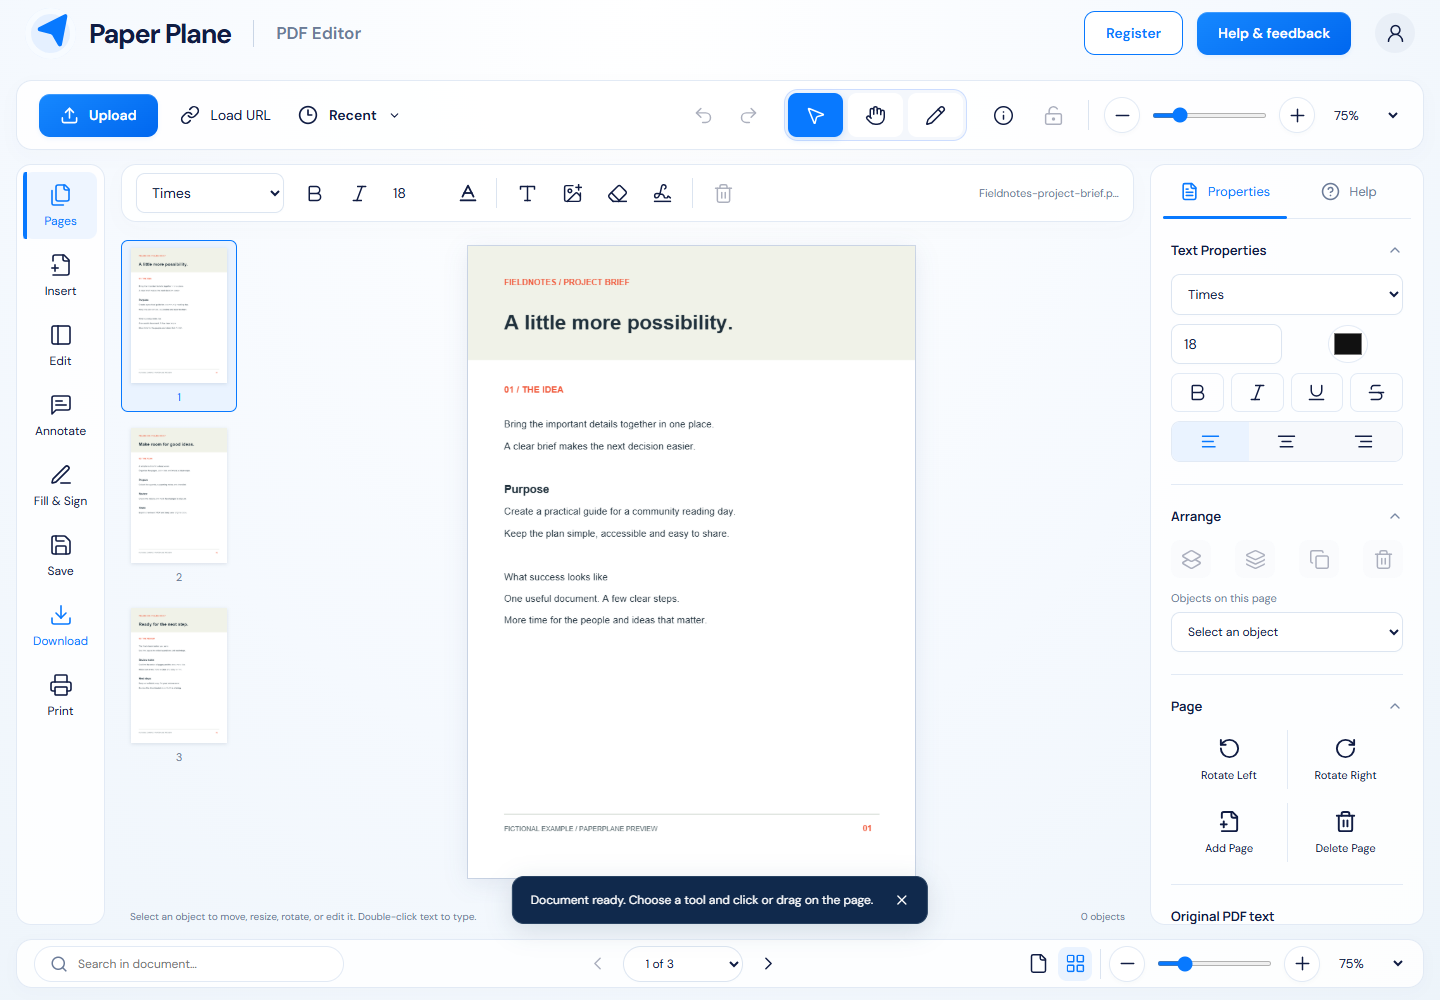Open the Annotate sidebar panel

(x=61, y=416)
